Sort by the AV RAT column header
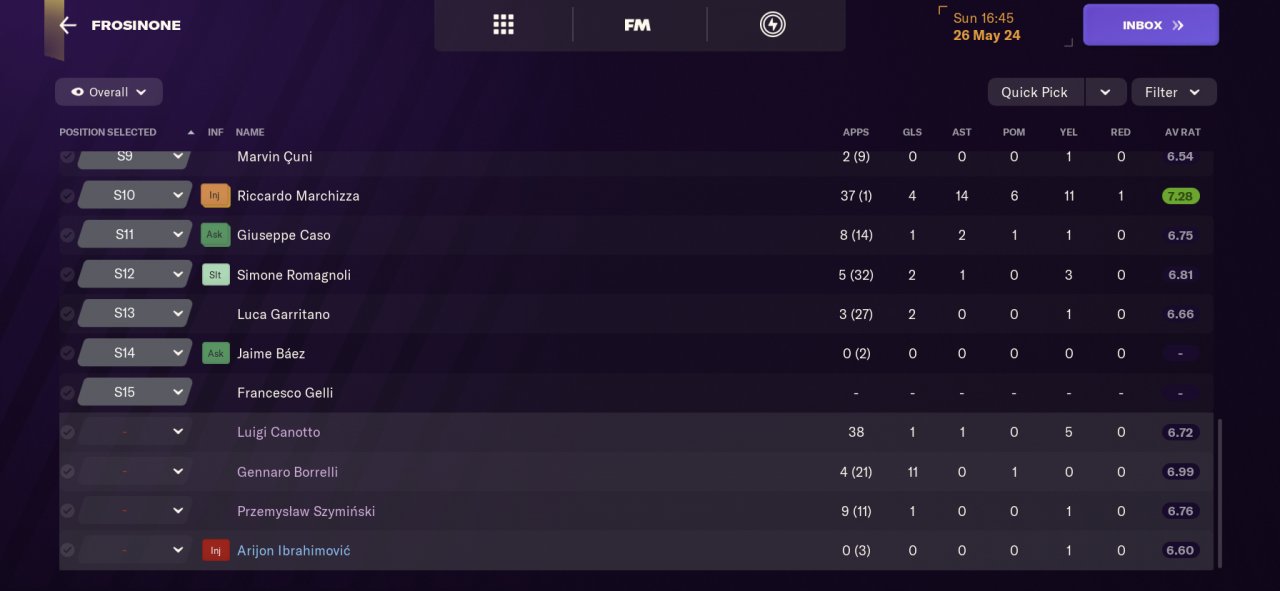The image size is (1280, 591). point(1182,132)
